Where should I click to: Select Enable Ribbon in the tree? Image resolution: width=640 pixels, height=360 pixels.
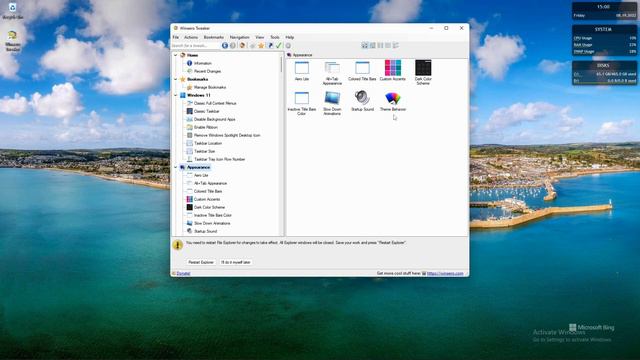[206, 127]
